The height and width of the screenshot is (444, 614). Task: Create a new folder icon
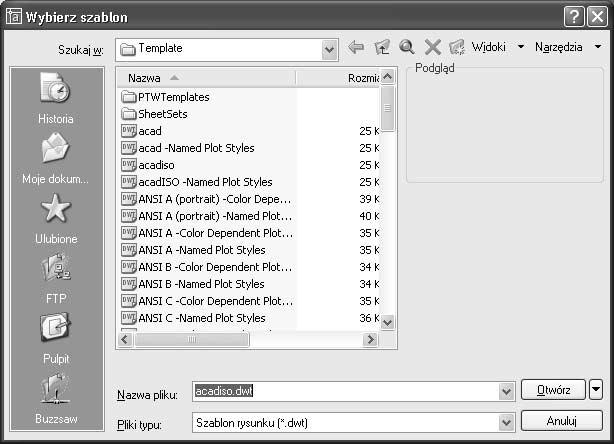pyautogui.click(x=457, y=47)
